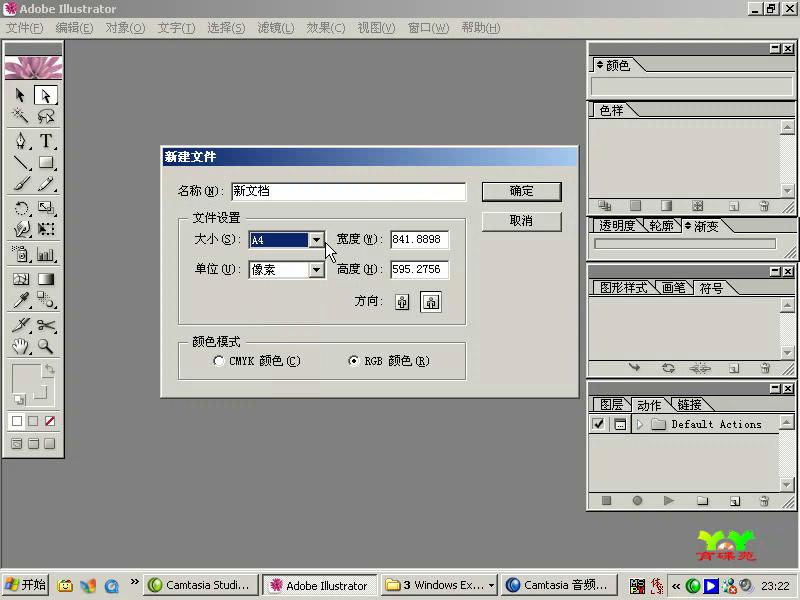The width and height of the screenshot is (800, 600).
Task: Select the Mesh tool
Action: pos(20,279)
